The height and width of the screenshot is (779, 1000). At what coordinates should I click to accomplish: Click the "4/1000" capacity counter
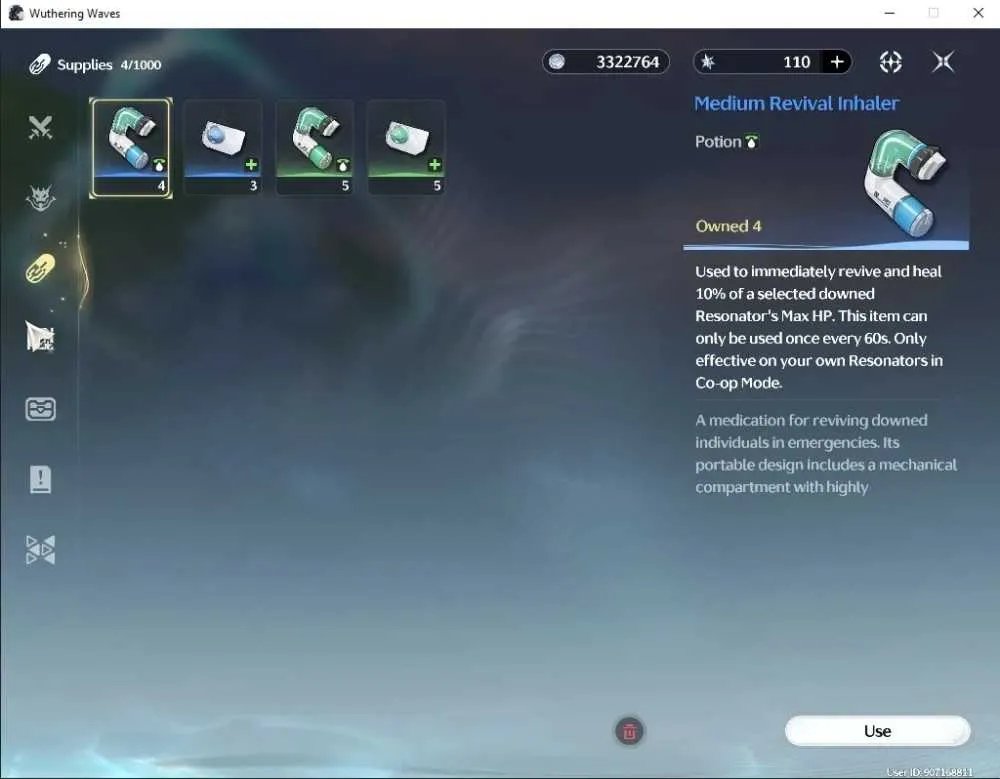pyautogui.click(x=141, y=65)
